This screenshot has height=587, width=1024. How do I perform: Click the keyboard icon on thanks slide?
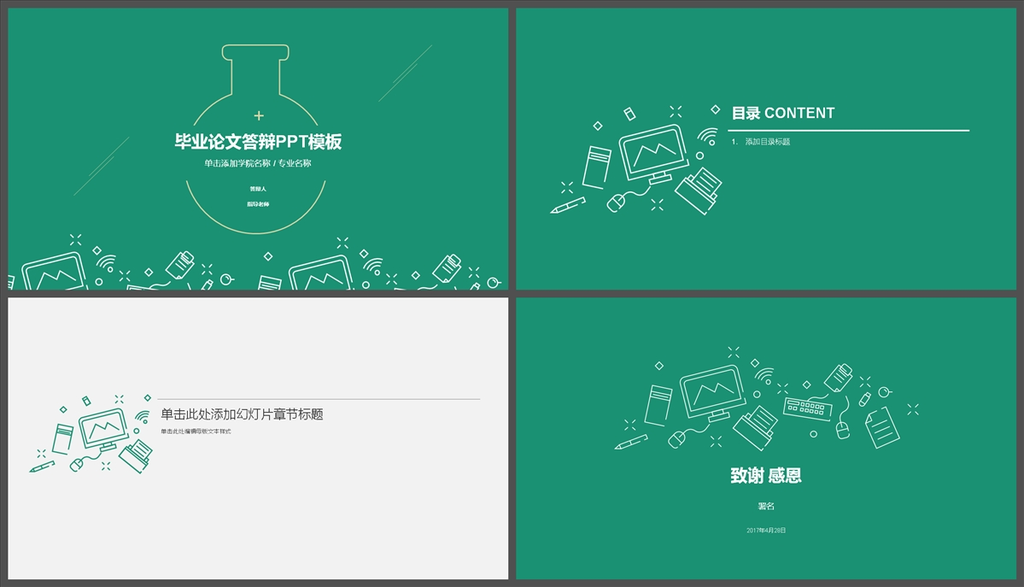(x=808, y=407)
